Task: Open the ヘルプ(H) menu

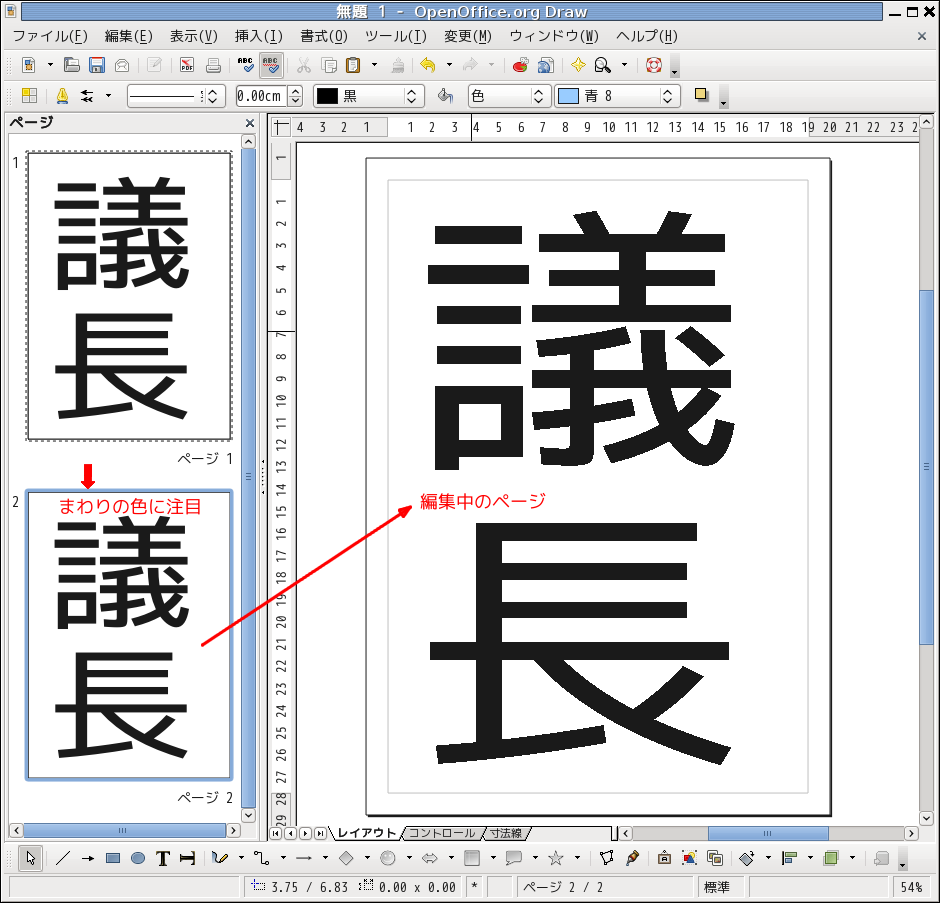Action: point(647,36)
